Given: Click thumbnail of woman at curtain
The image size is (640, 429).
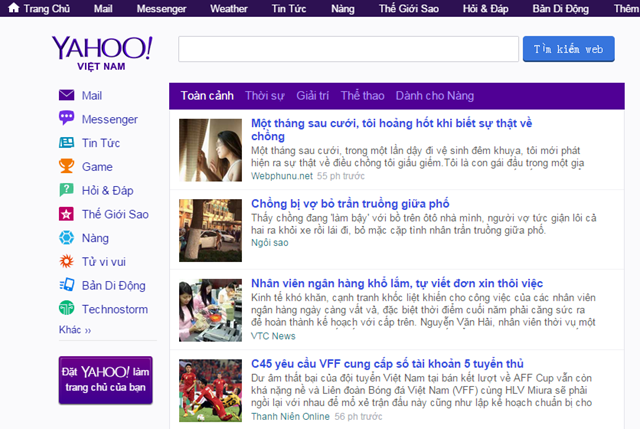Looking at the screenshot, I should pos(210,150).
